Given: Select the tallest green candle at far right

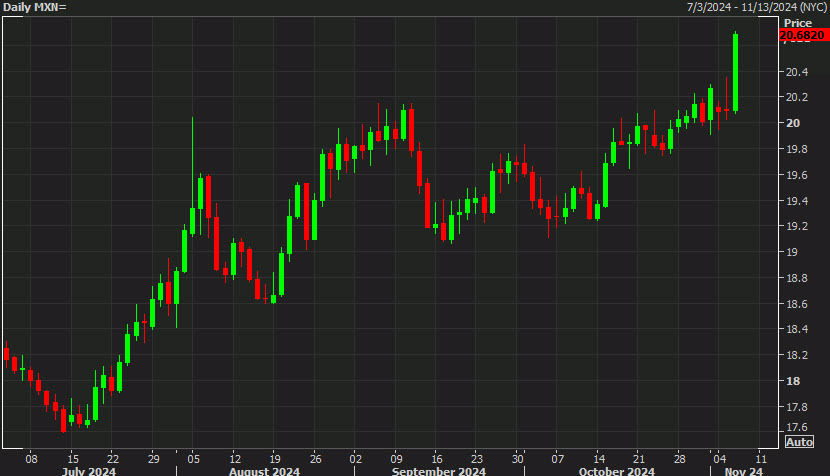Looking at the screenshot, I should 735,72.
